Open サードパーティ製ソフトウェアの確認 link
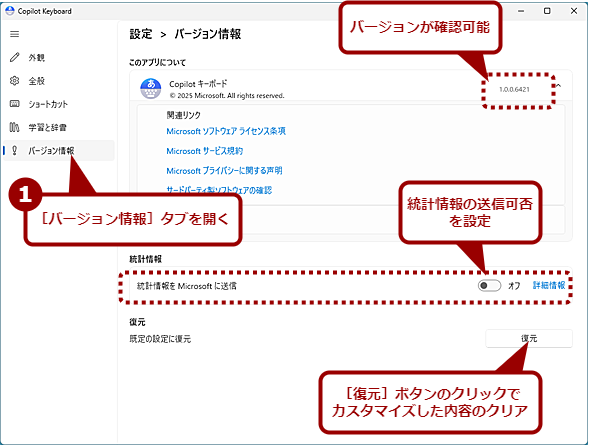Image resolution: width=589 pixels, height=446 pixels. (x=219, y=190)
